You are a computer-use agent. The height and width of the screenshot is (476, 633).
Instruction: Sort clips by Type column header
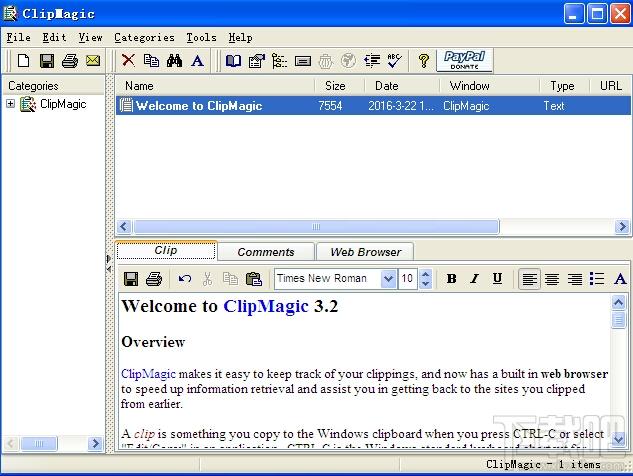(564, 86)
